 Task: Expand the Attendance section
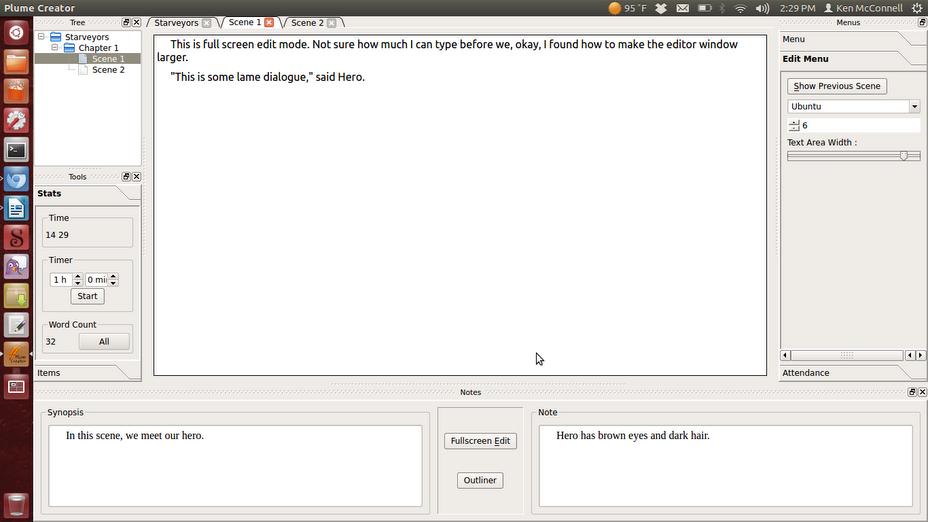(x=852, y=373)
